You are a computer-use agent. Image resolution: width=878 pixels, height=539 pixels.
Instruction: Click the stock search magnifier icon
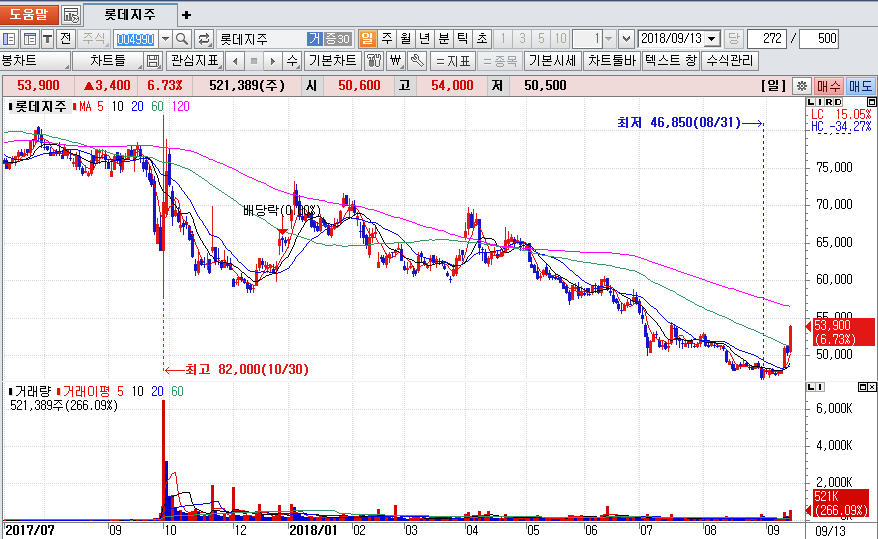point(182,39)
